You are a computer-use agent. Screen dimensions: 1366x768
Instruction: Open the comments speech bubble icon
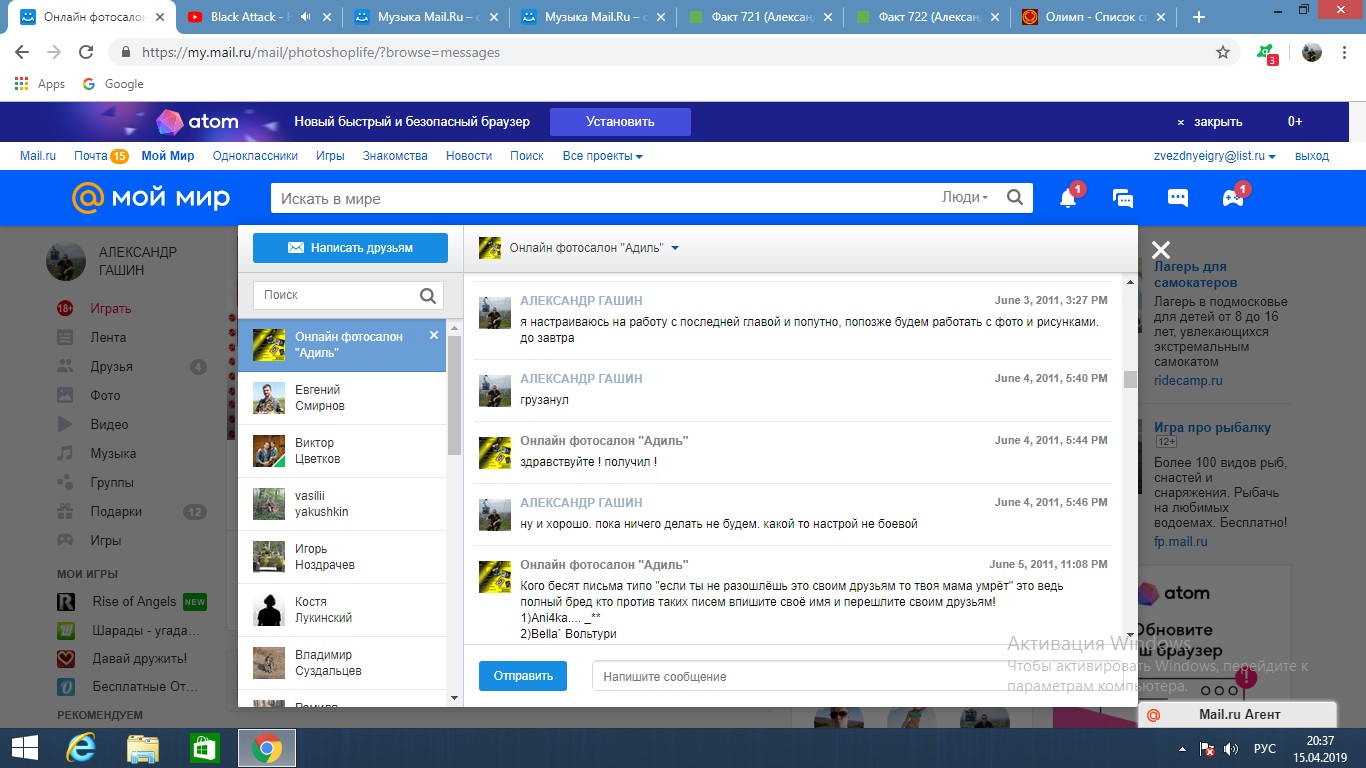pos(1178,198)
